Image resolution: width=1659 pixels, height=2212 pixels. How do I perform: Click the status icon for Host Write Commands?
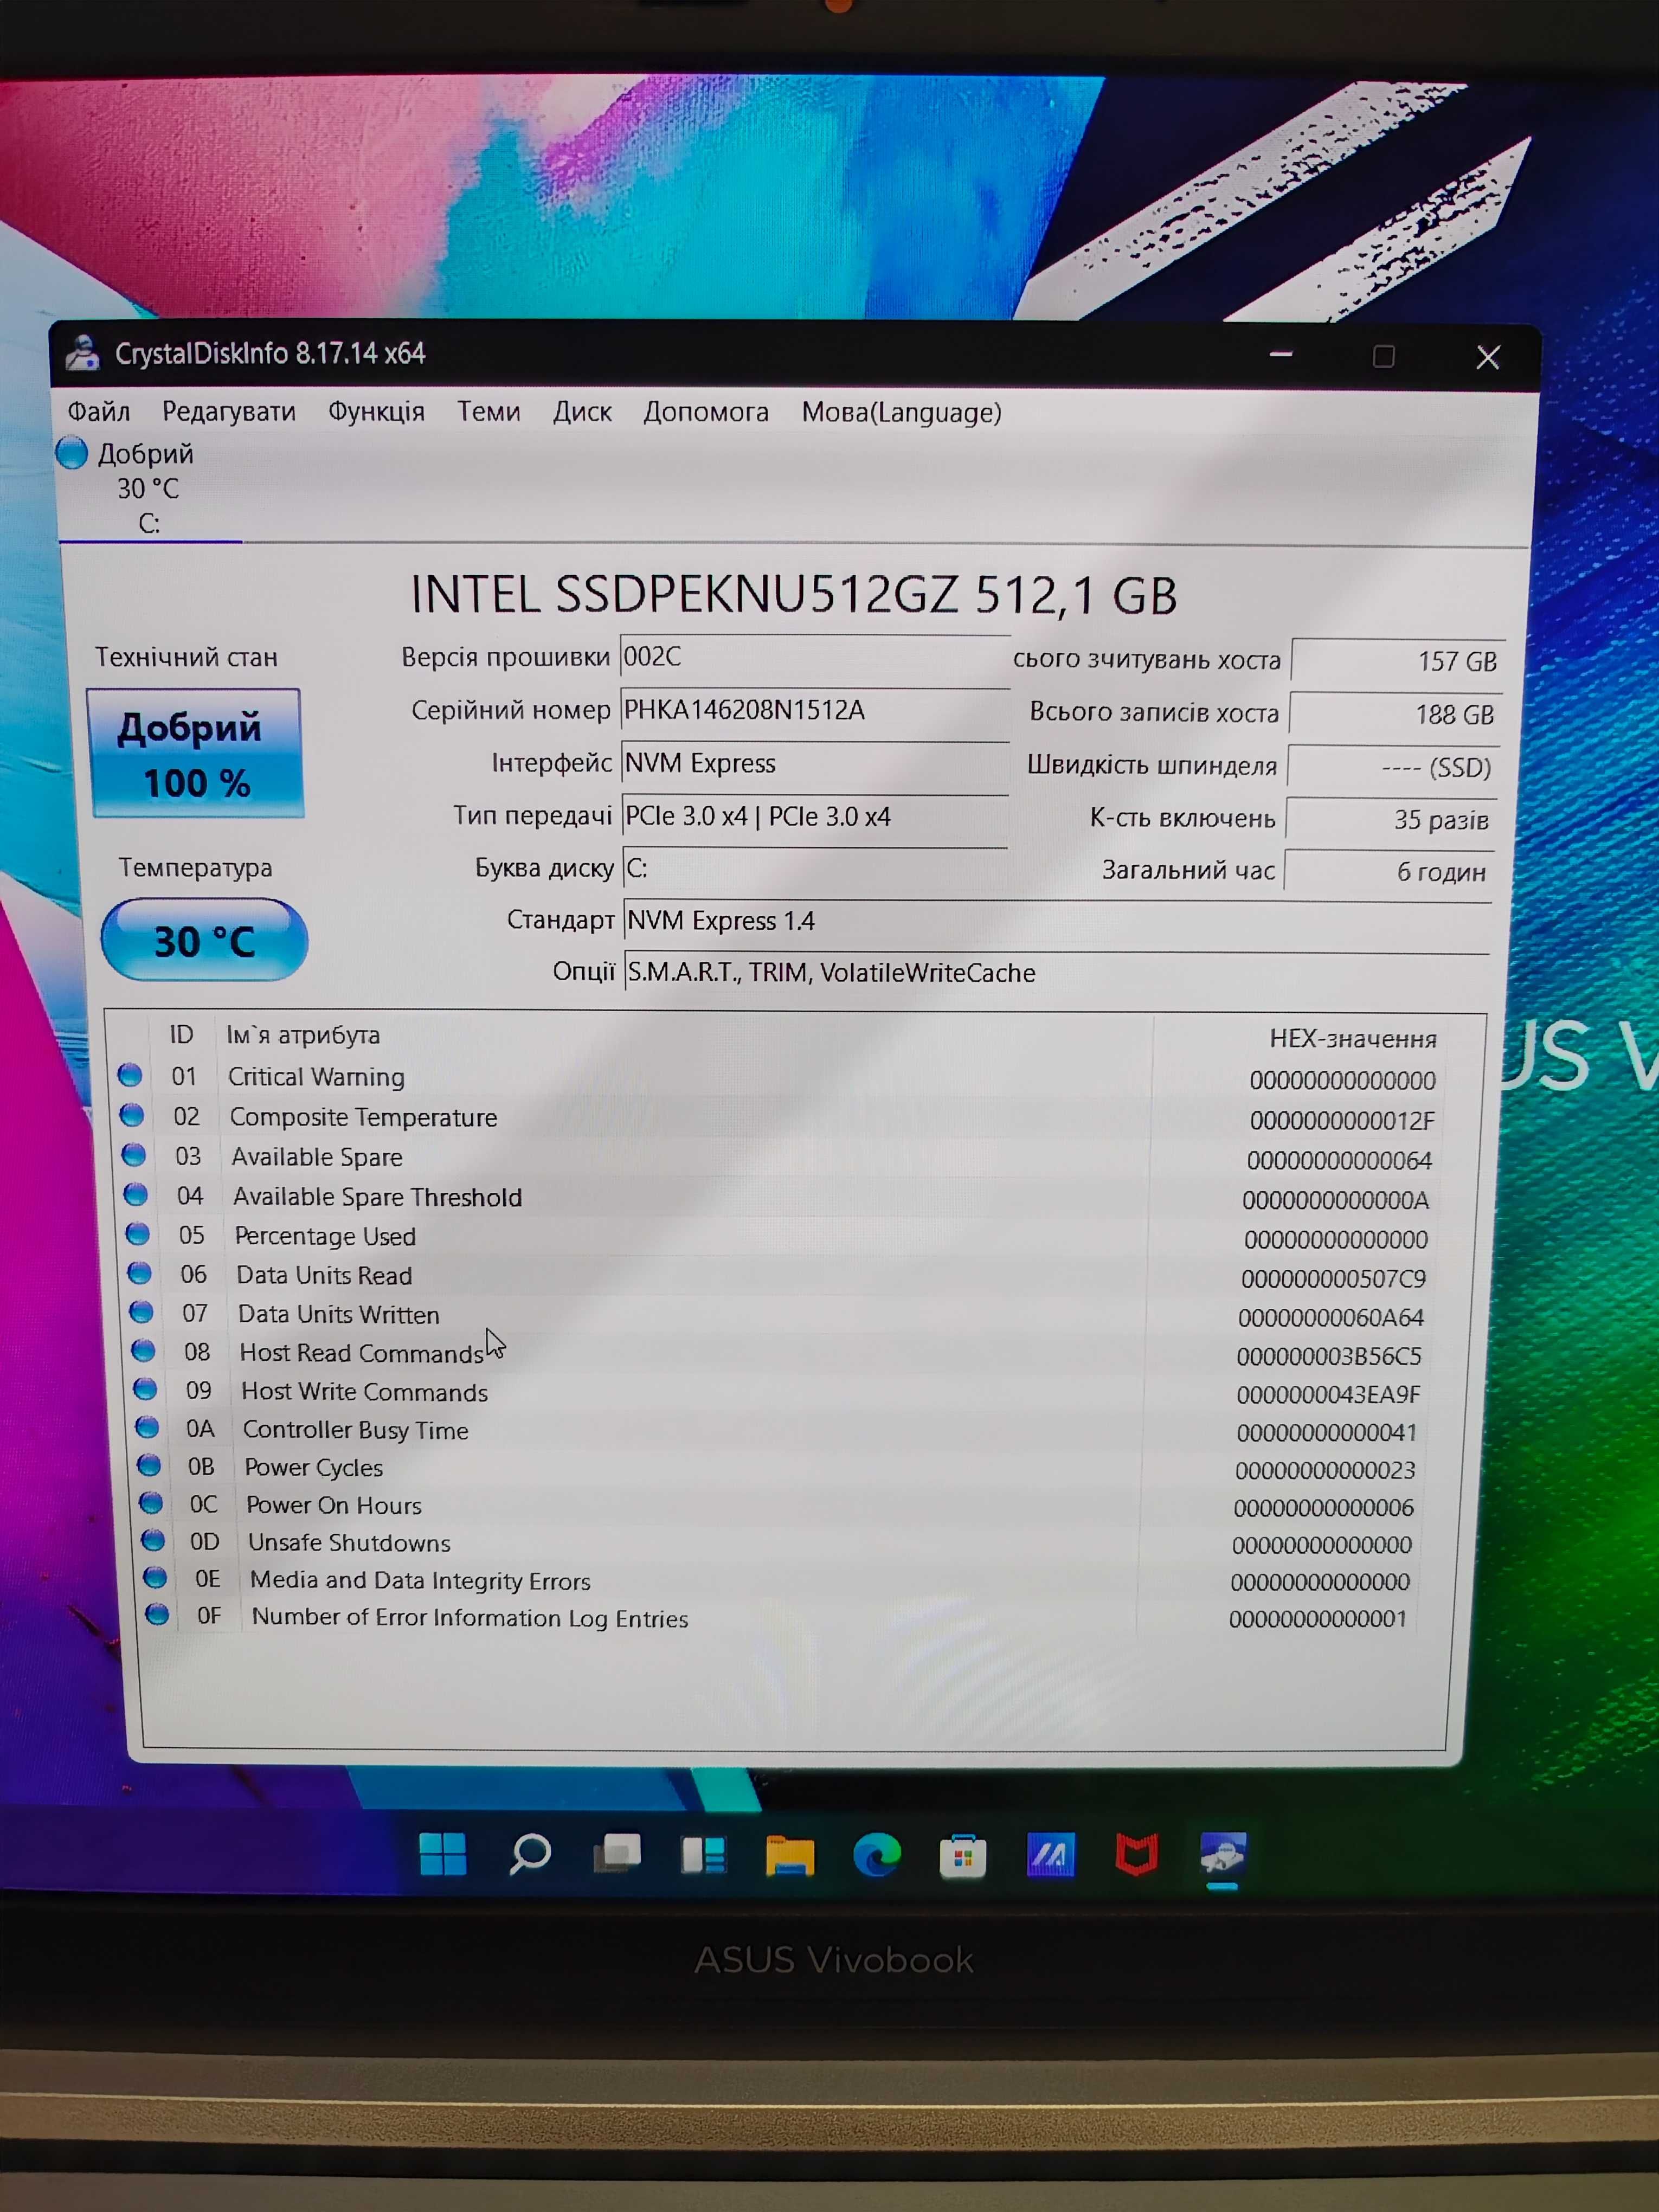[x=145, y=1389]
